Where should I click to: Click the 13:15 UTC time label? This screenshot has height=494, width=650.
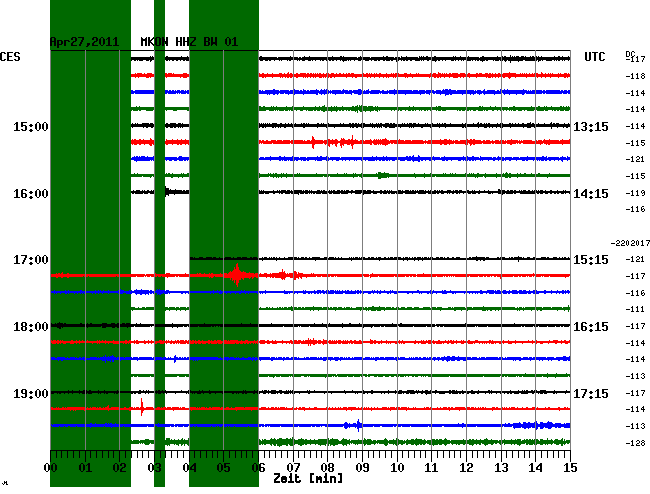click(591, 127)
